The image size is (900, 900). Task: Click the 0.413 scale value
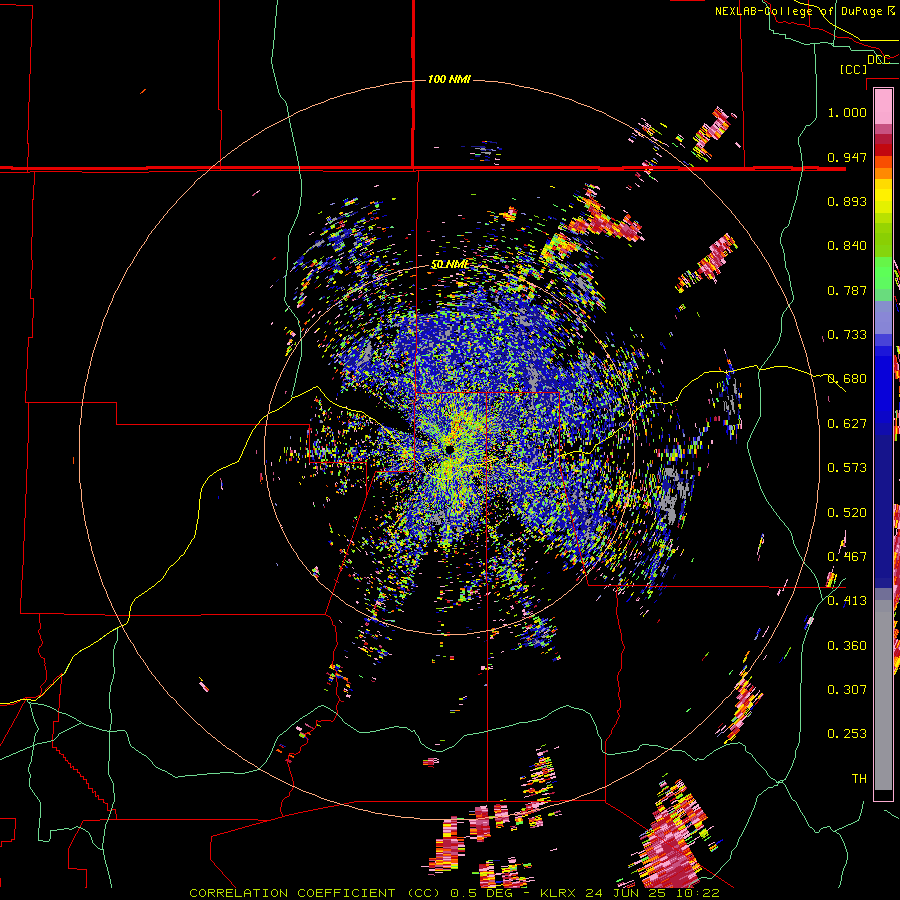(x=847, y=601)
